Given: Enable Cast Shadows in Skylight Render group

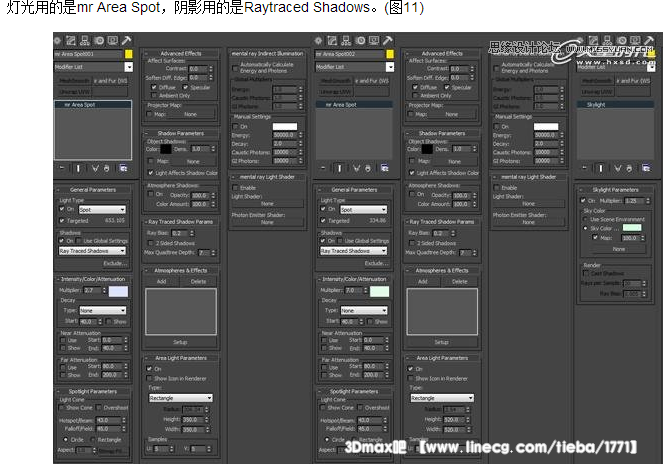Looking at the screenshot, I should pyautogui.click(x=587, y=273).
